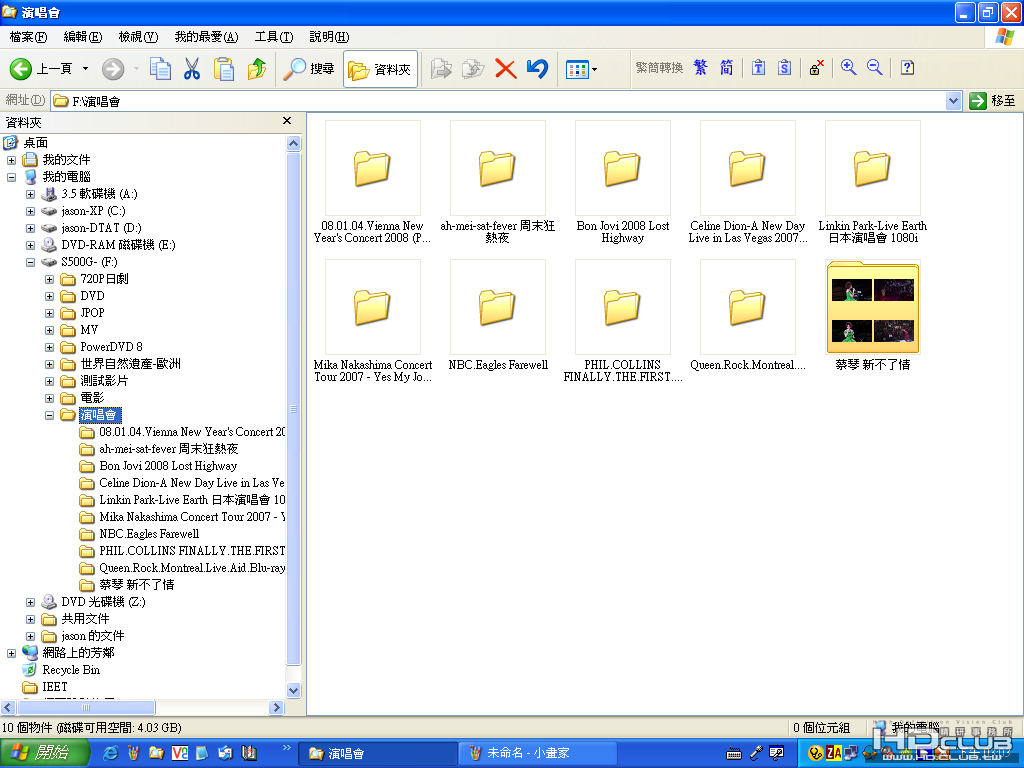Open the Views dropdown button
The image size is (1024, 768).
point(581,69)
